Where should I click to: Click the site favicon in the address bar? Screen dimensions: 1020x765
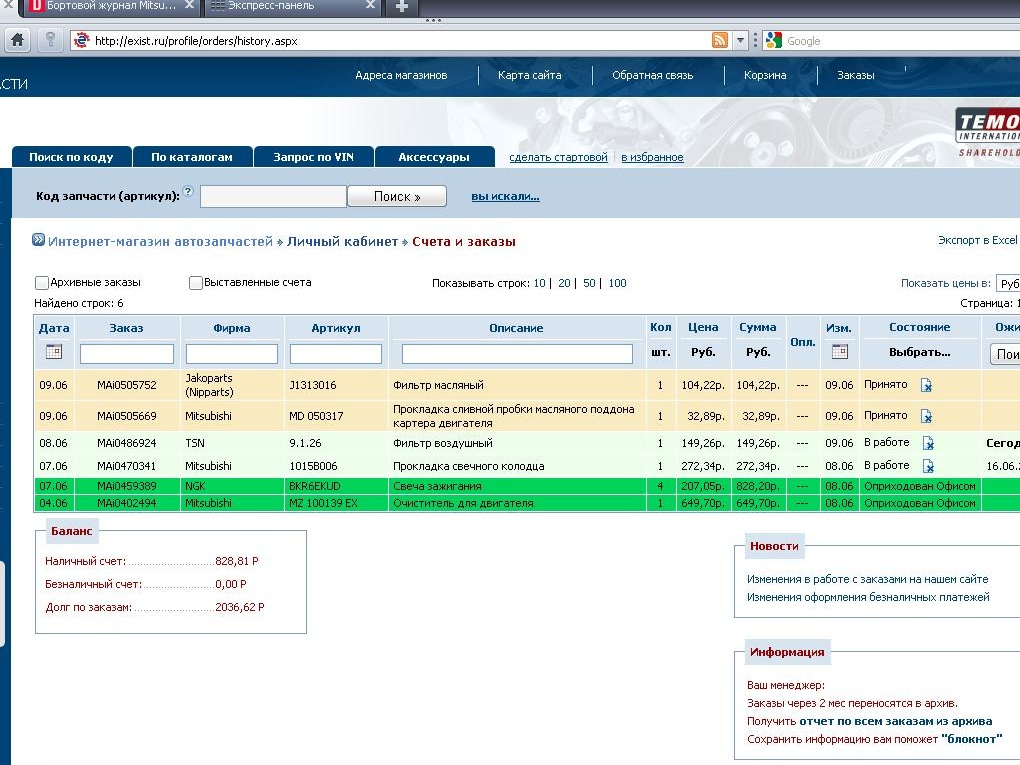[81, 40]
